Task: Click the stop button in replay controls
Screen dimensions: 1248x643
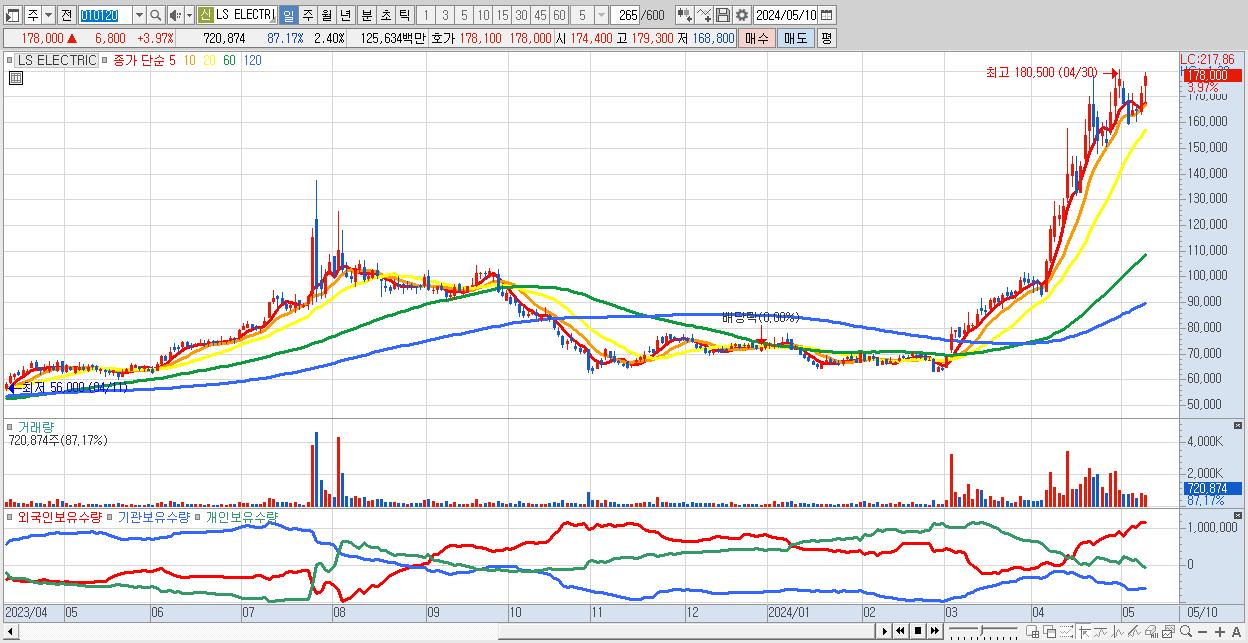Action: click(x=918, y=631)
